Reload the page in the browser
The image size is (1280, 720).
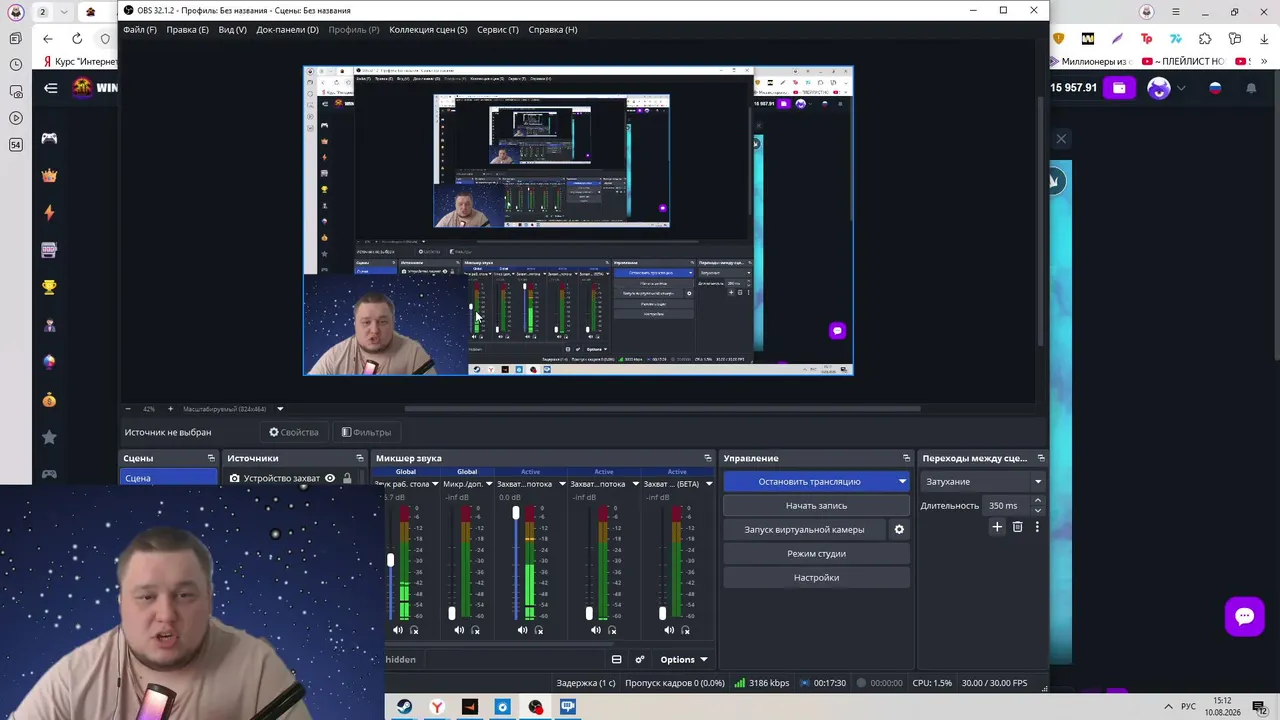pos(77,39)
